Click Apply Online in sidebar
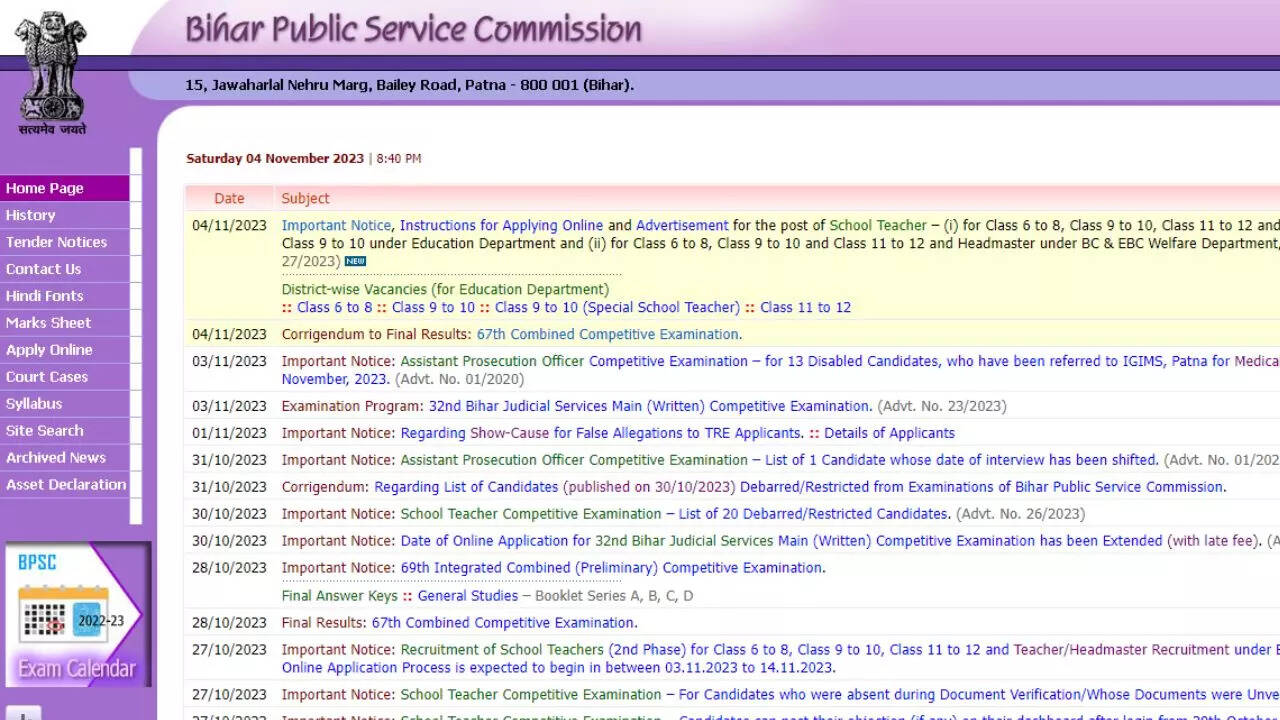1280x720 pixels. (x=49, y=350)
